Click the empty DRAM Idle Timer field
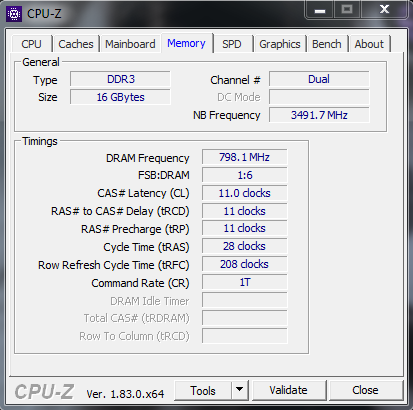The height and width of the screenshot is (410, 413). pyautogui.click(x=244, y=300)
